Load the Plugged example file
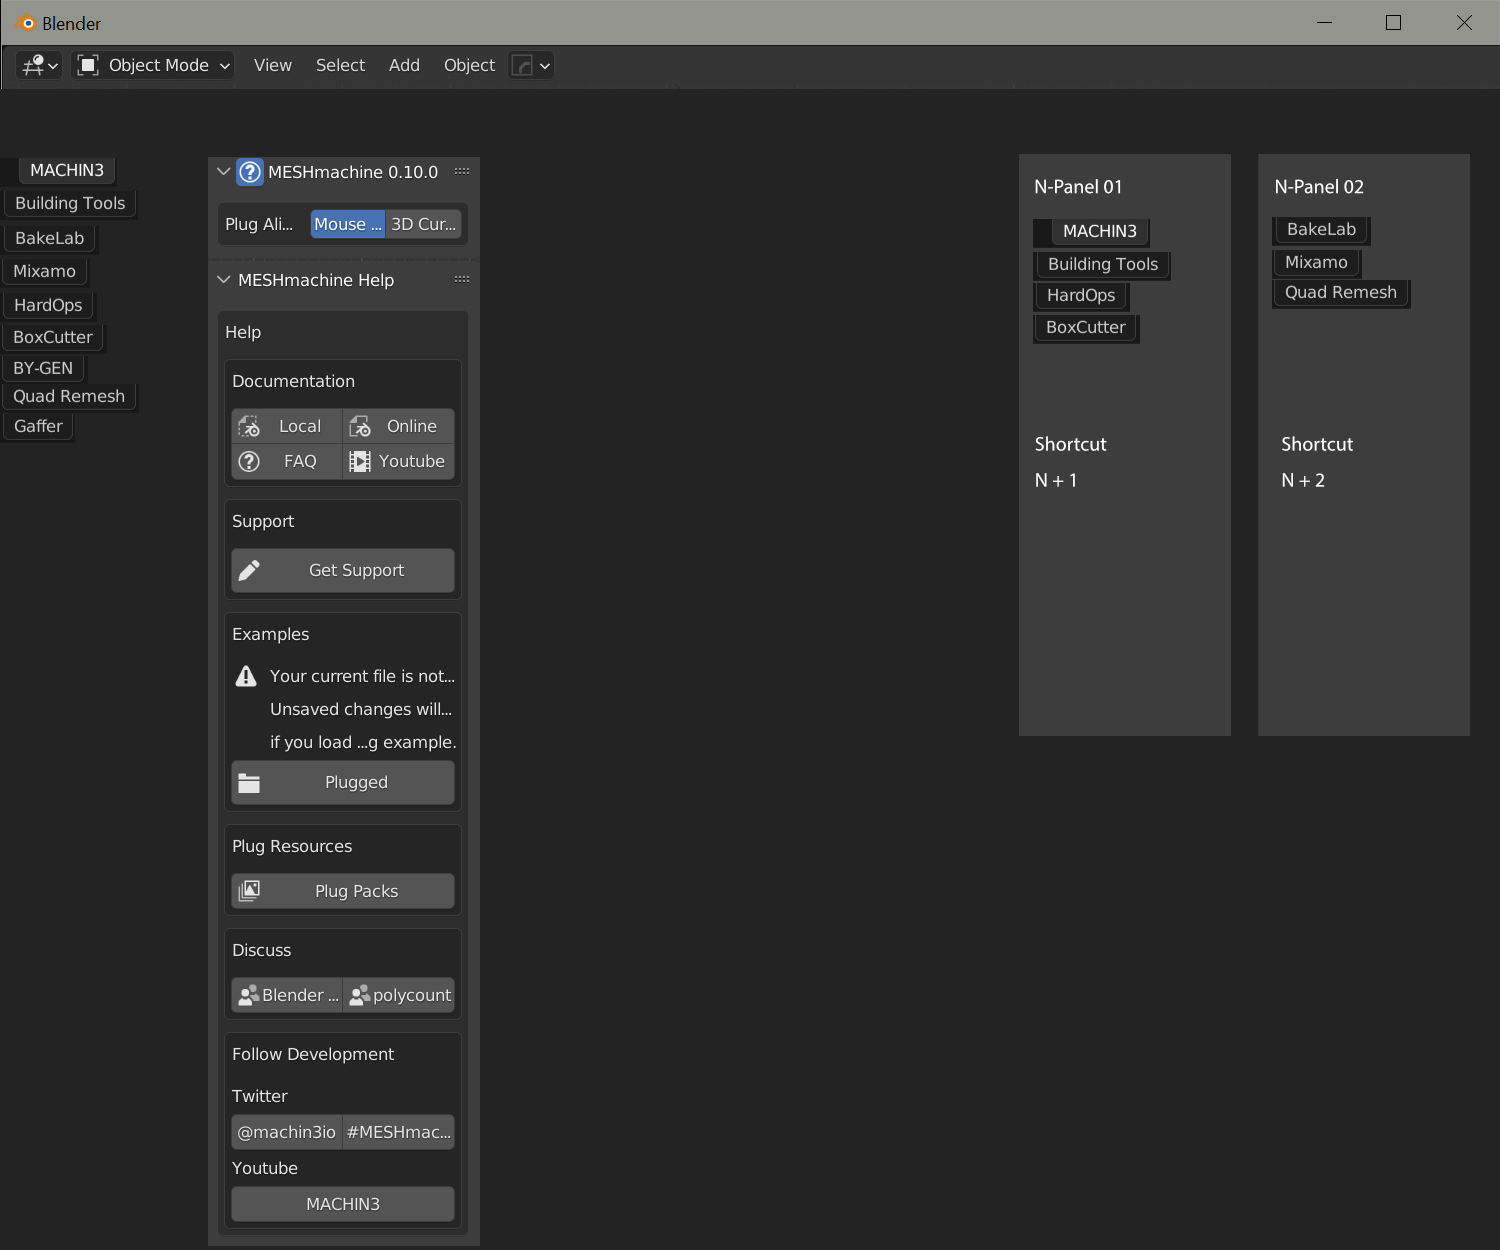This screenshot has width=1500, height=1250. click(x=343, y=782)
